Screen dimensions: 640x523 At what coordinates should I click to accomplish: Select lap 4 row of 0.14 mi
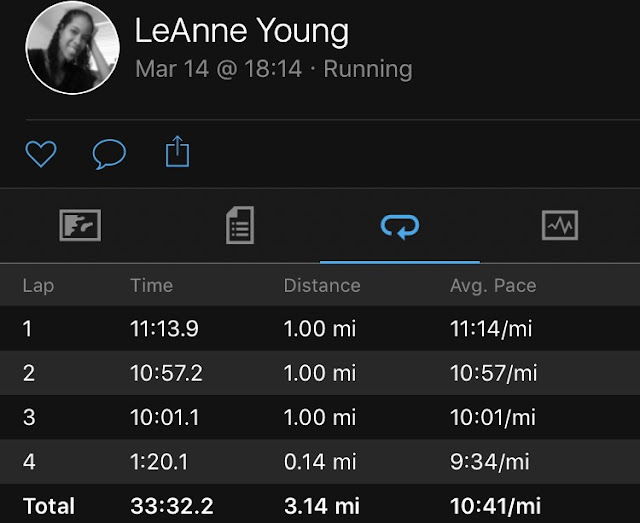coord(320,461)
